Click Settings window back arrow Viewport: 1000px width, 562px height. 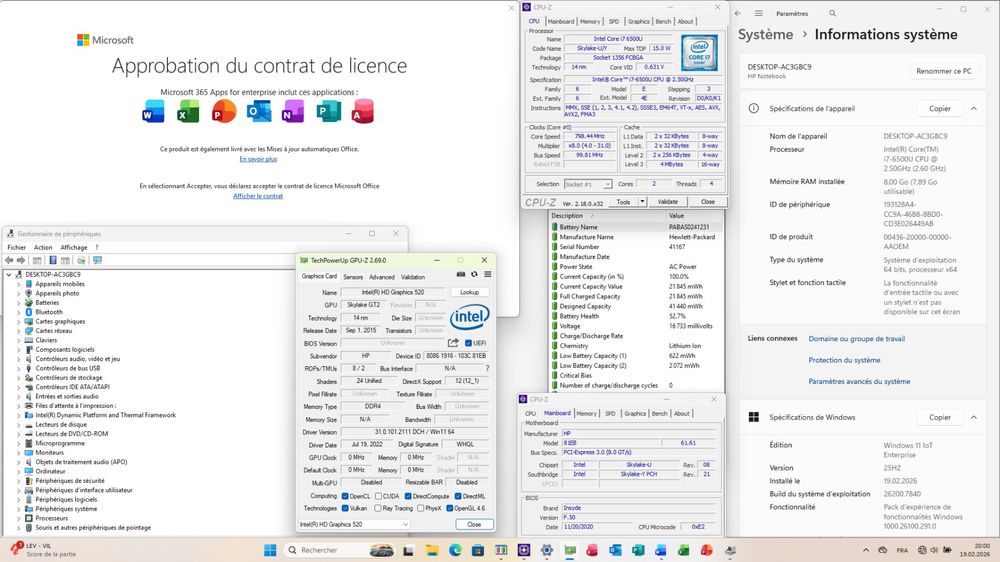coord(738,13)
